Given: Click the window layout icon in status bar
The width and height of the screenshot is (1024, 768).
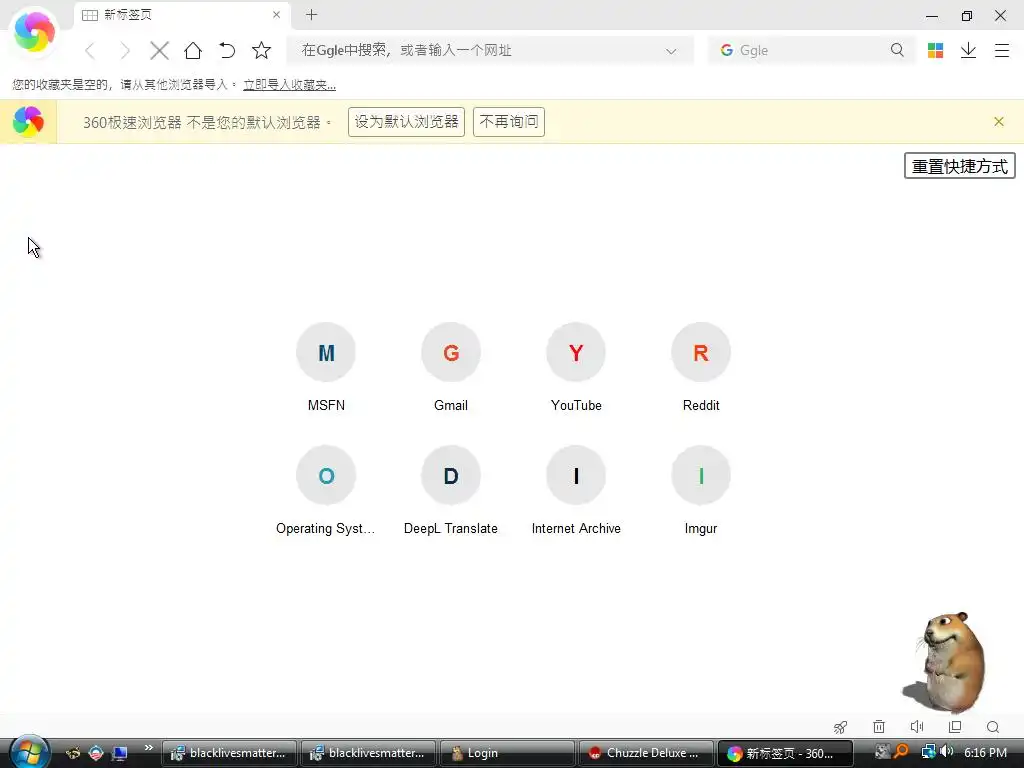Looking at the screenshot, I should (955, 727).
